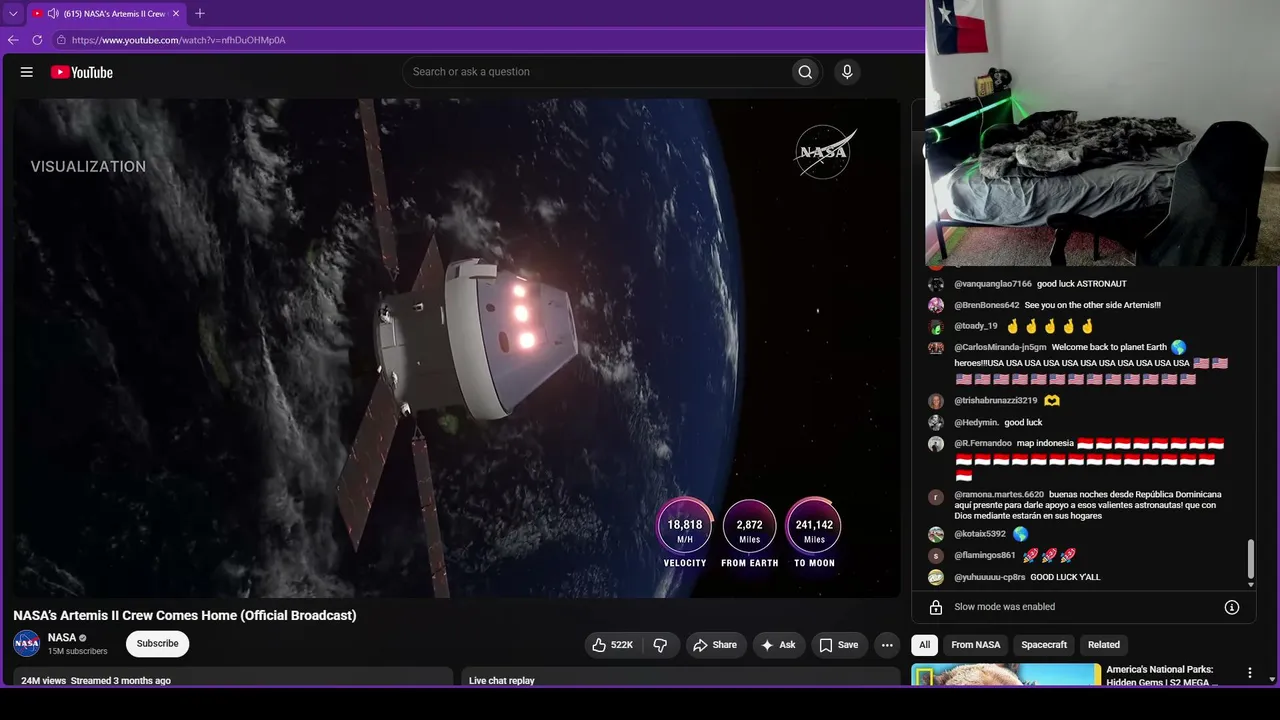
Task: Share the Artemis II broadcast
Action: [715, 645]
